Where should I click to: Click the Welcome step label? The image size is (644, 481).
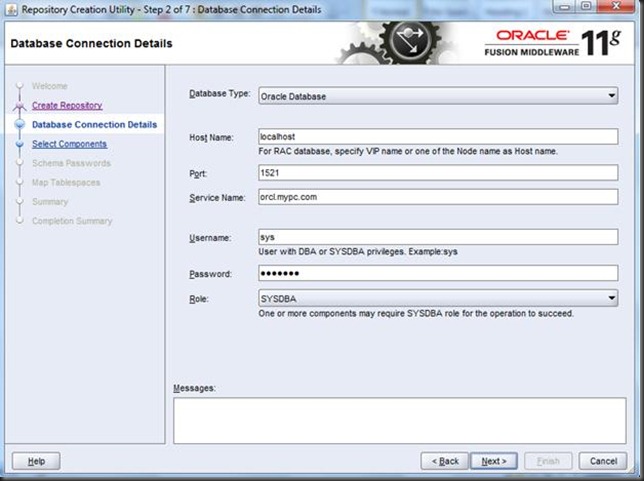pos(50,86)
